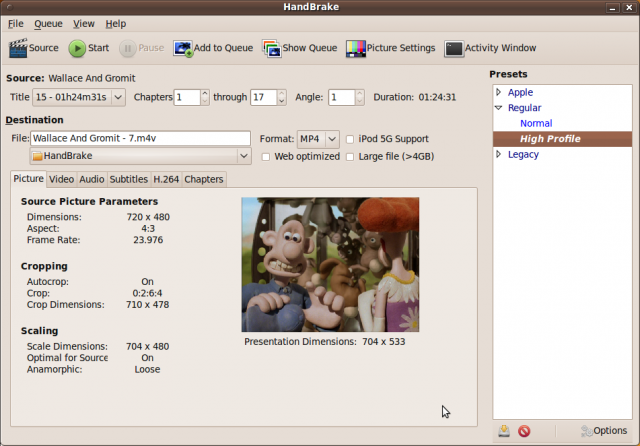Open the Activity Window
Screen dimensions: 640x446
point(454,48)
